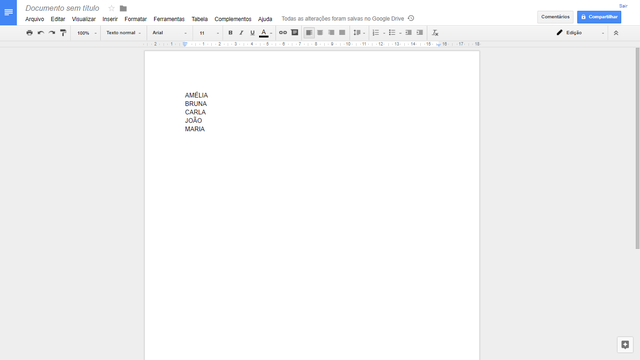Image resolution: width=640 pixels, height=360 pixels.
Task: Apply a bulleted list
Action: pos(392,33)
